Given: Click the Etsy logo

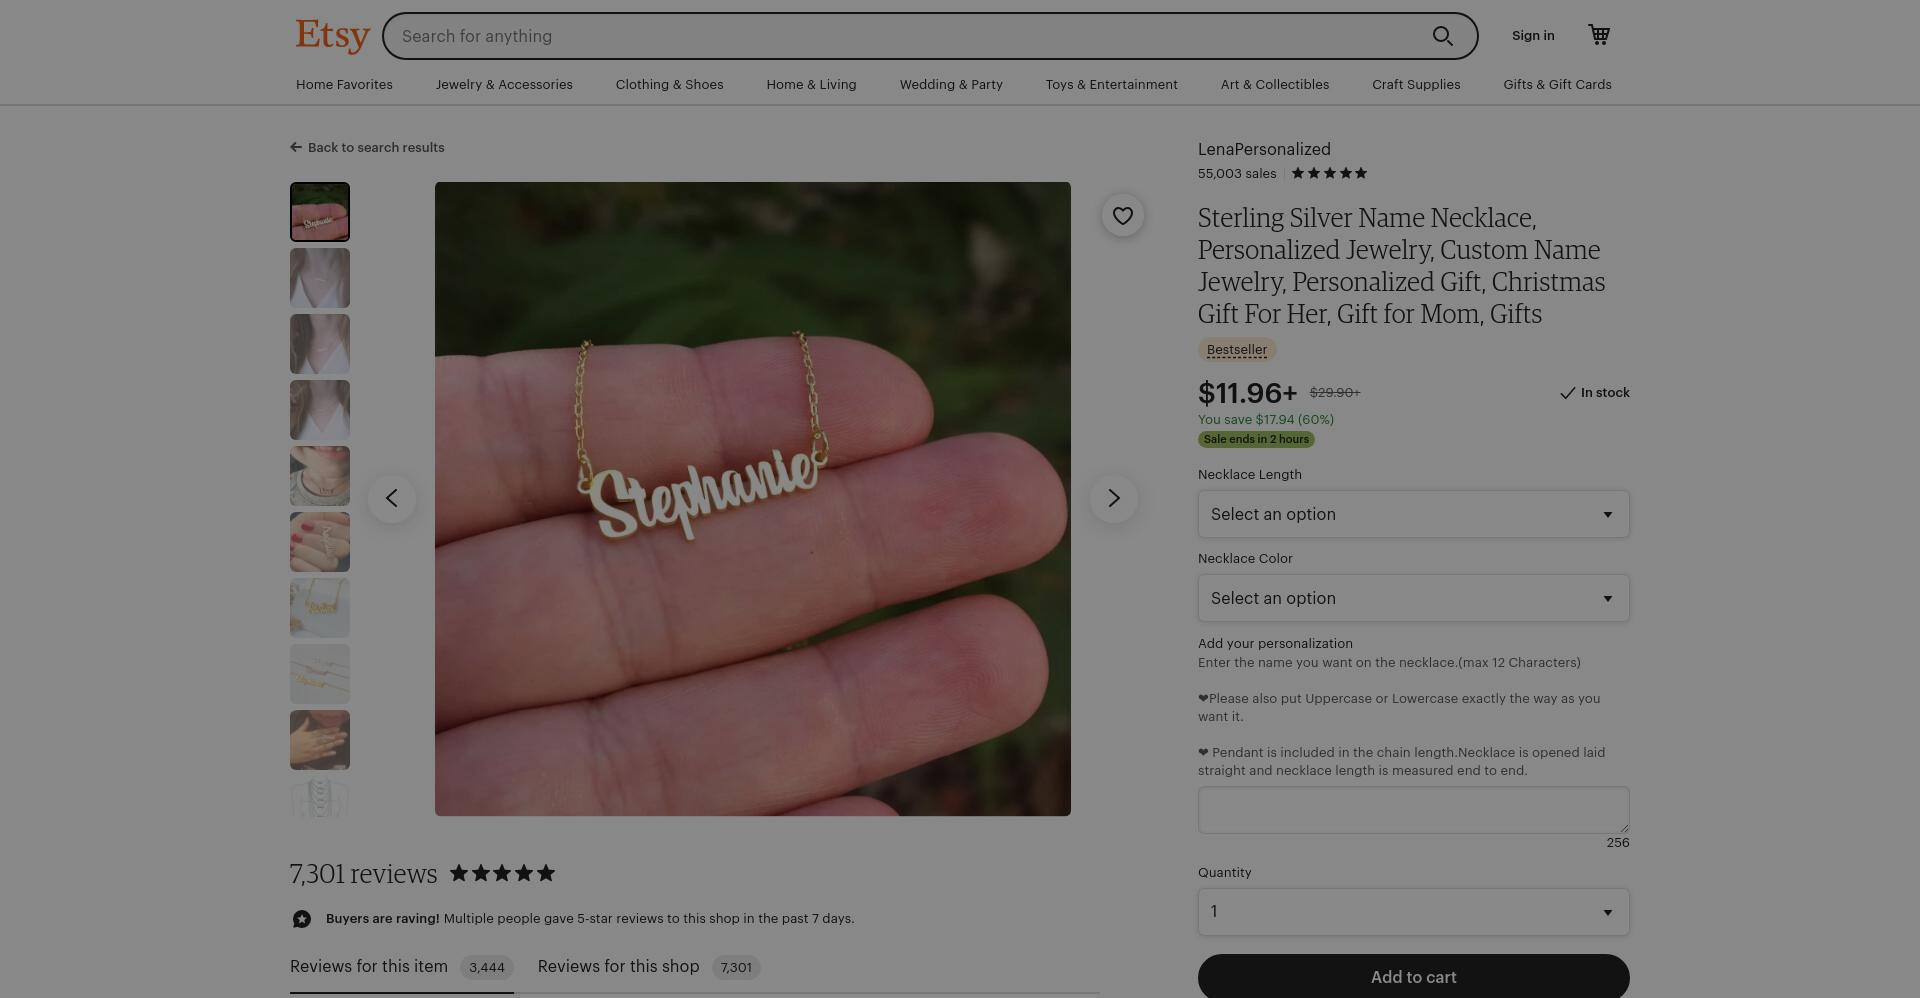Looking at the screenshot, I should (x=332, y=35).
